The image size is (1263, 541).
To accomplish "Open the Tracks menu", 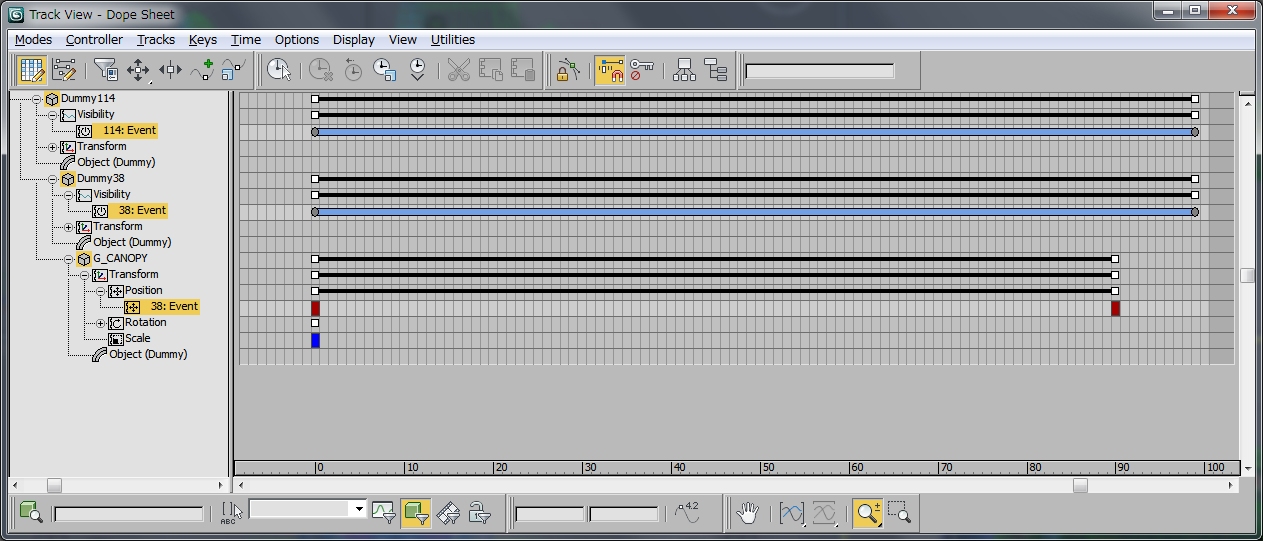I will click(x=156, y=40).
